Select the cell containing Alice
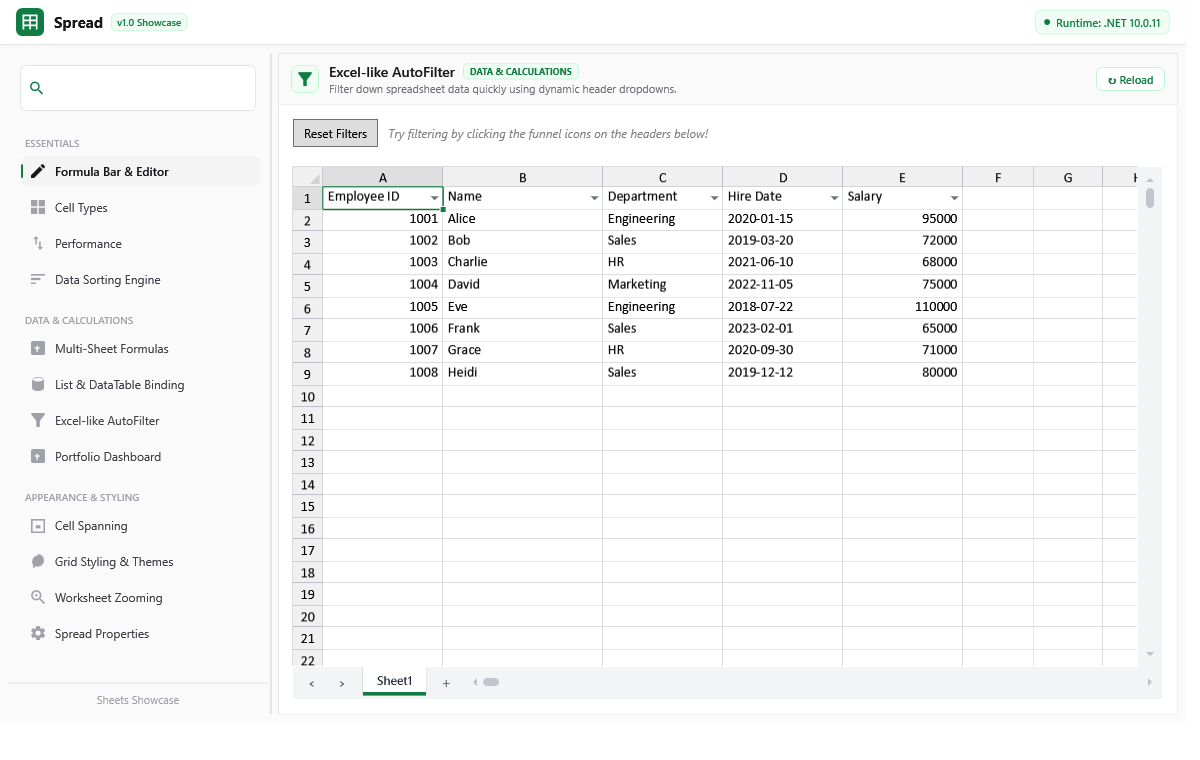 tap(523, 219)
